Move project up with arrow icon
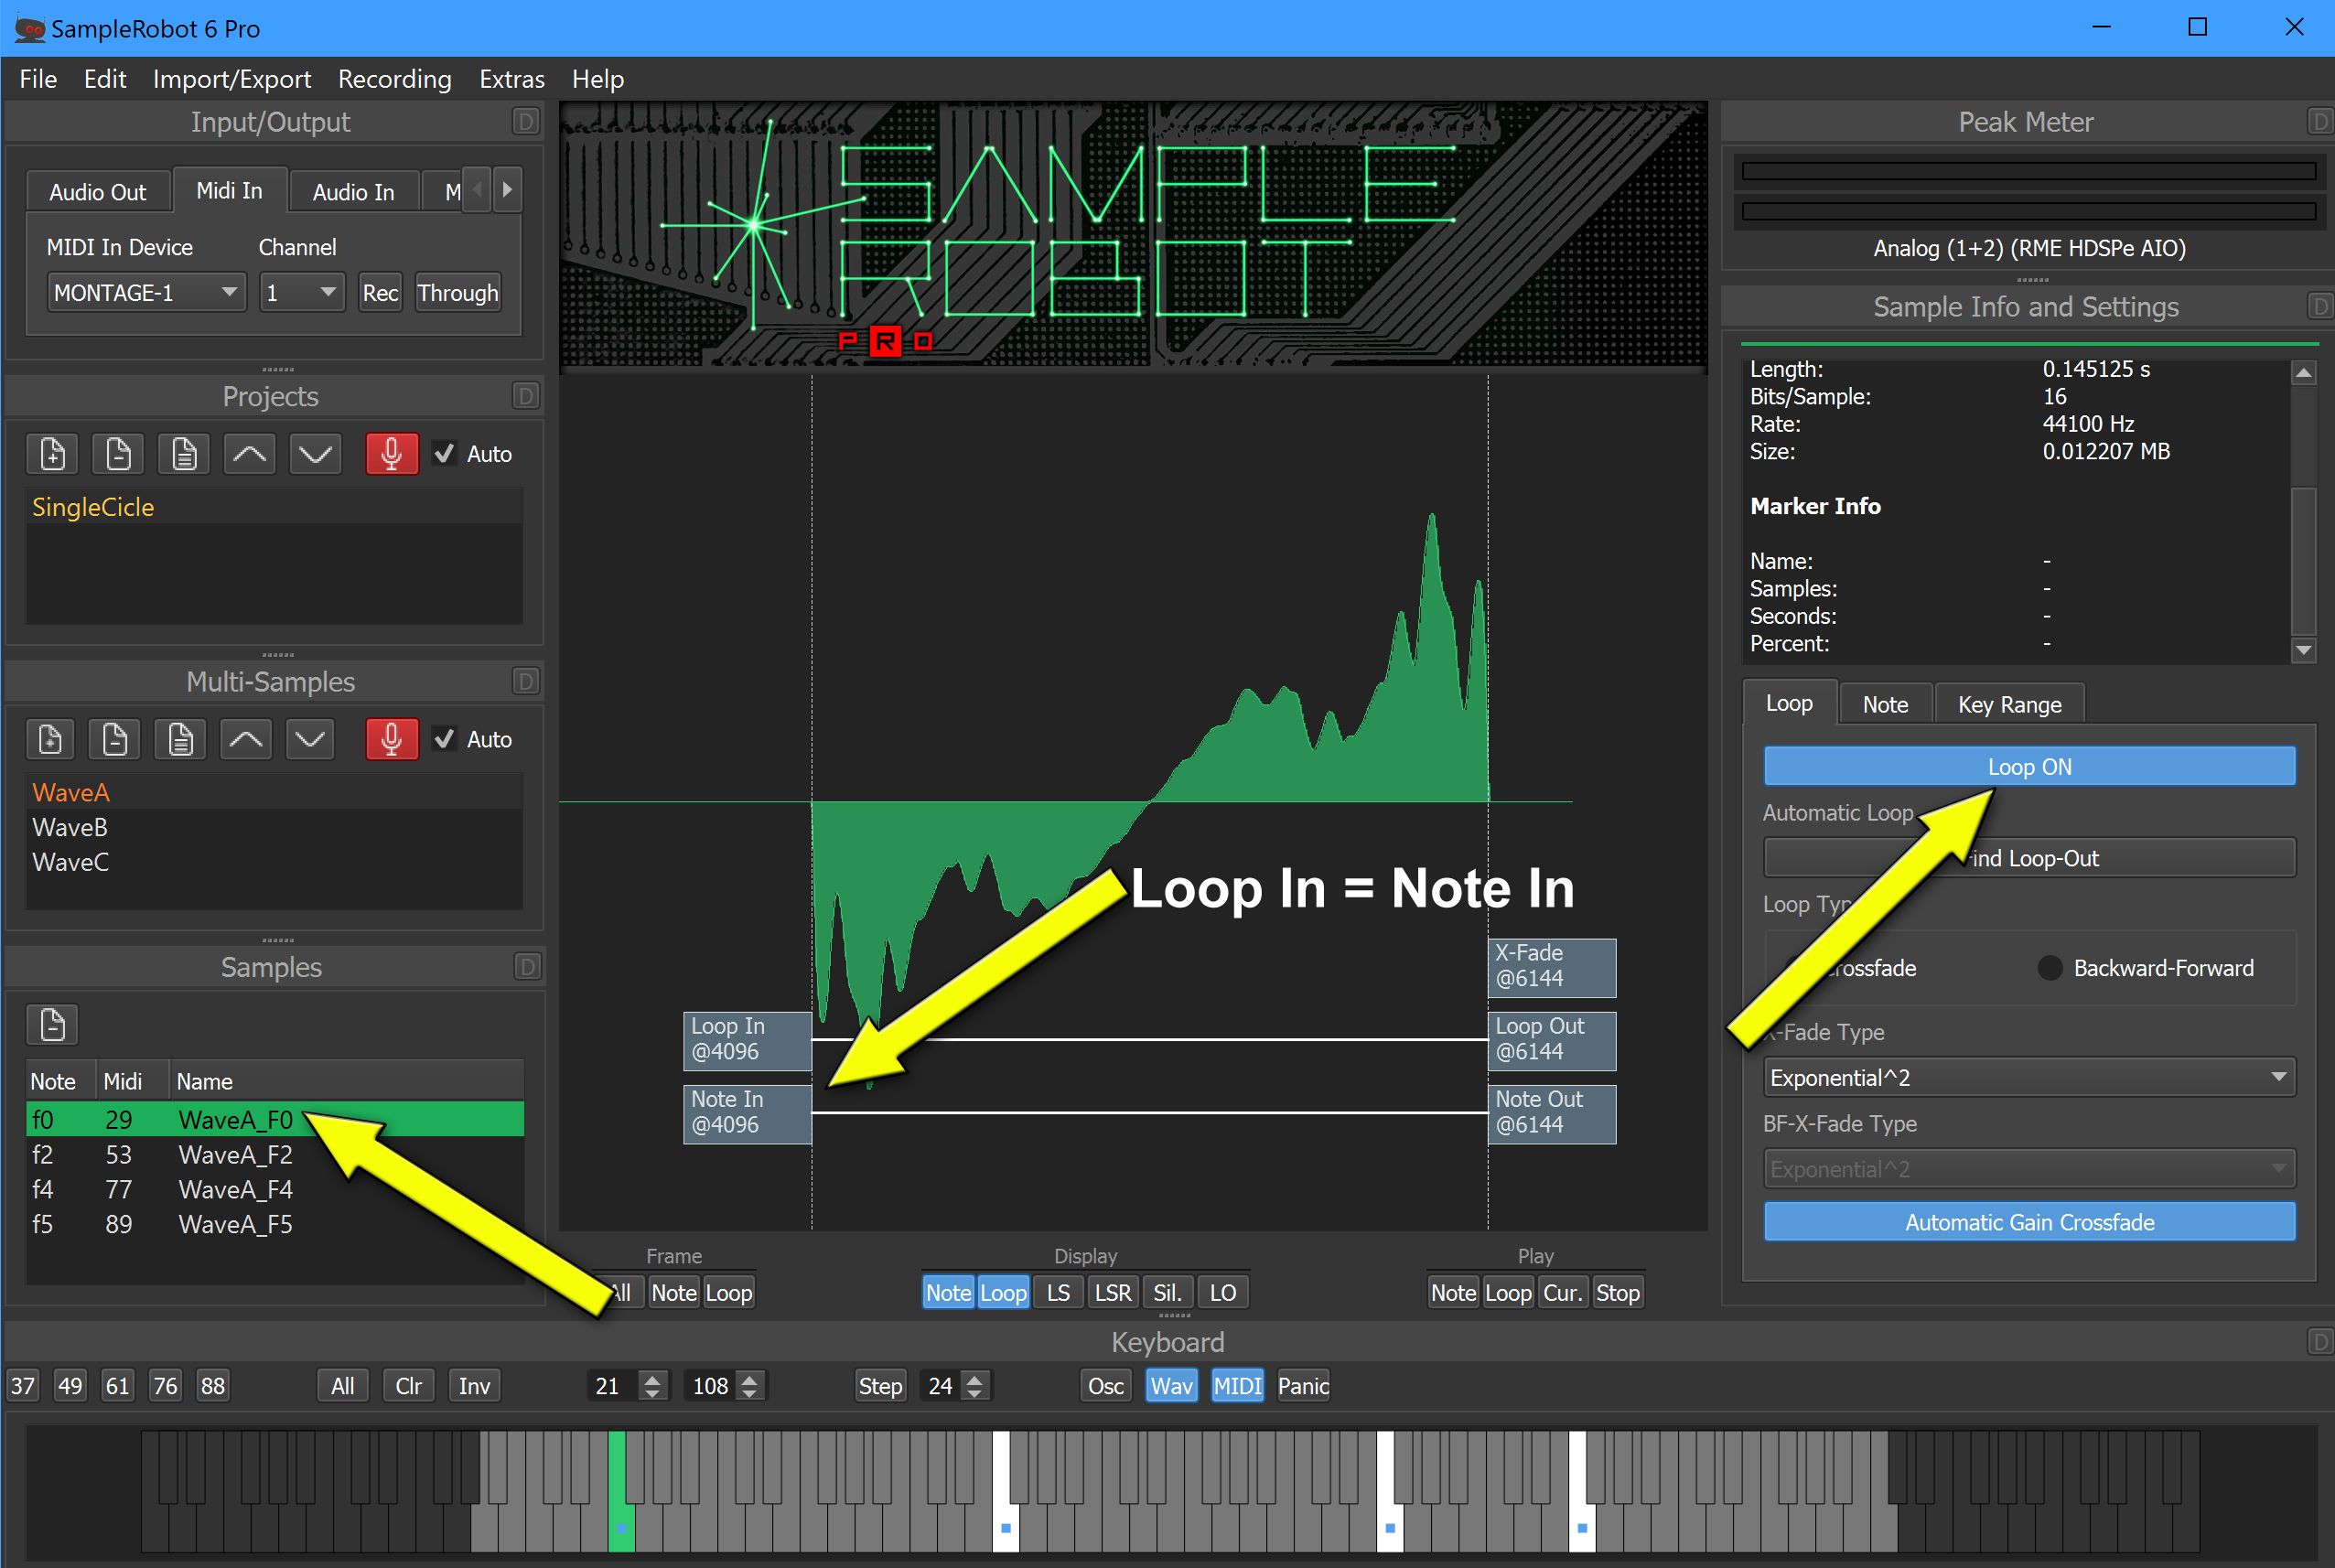Image resolution: width=2335 pixels, height=1568 pixels. coord(249,454)
